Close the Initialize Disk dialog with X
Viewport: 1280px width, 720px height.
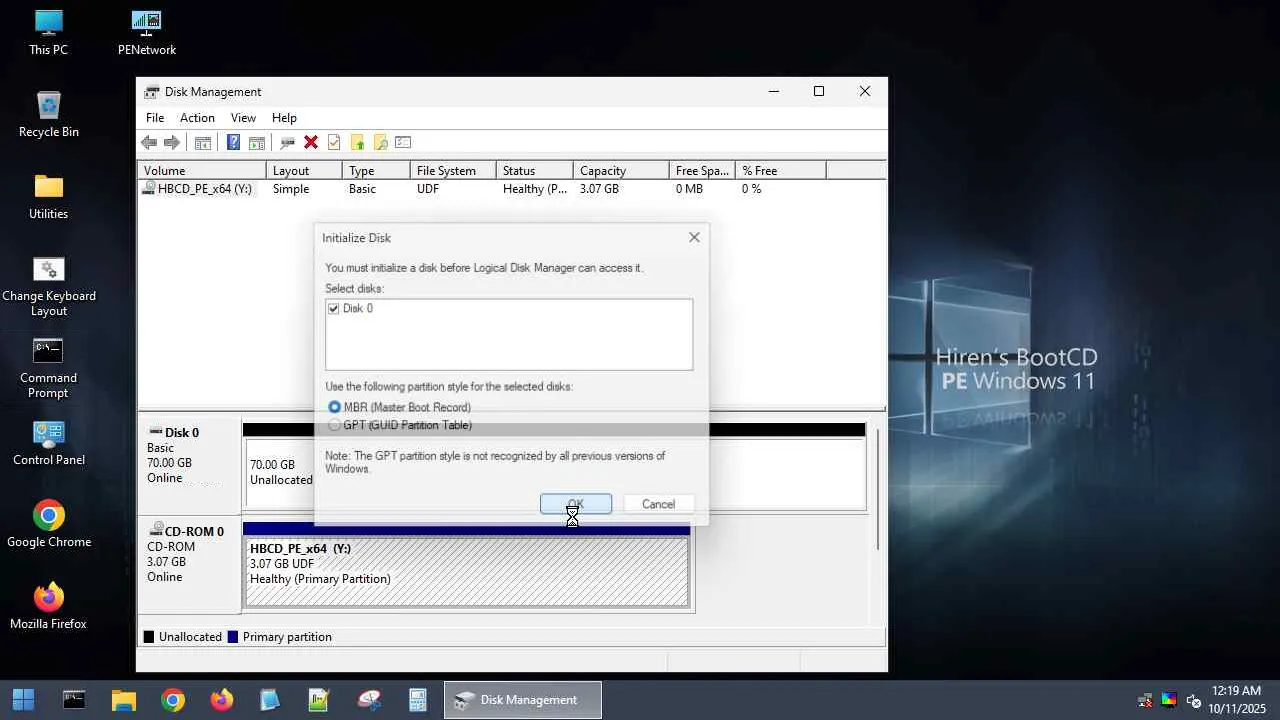pyautogui.click(x=694, y=237)
